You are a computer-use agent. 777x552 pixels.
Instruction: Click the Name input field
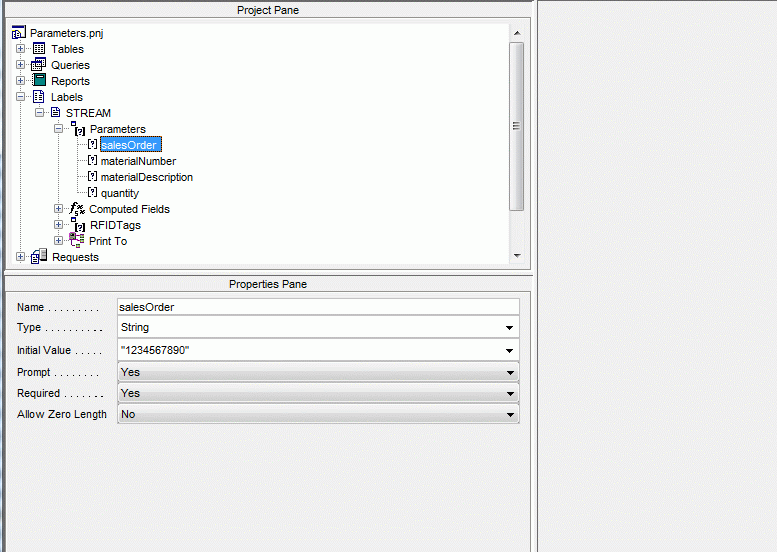[318, 307]
